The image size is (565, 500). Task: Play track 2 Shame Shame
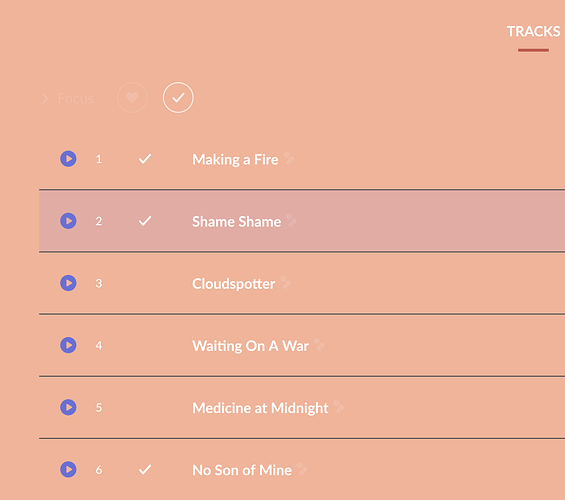68,221
